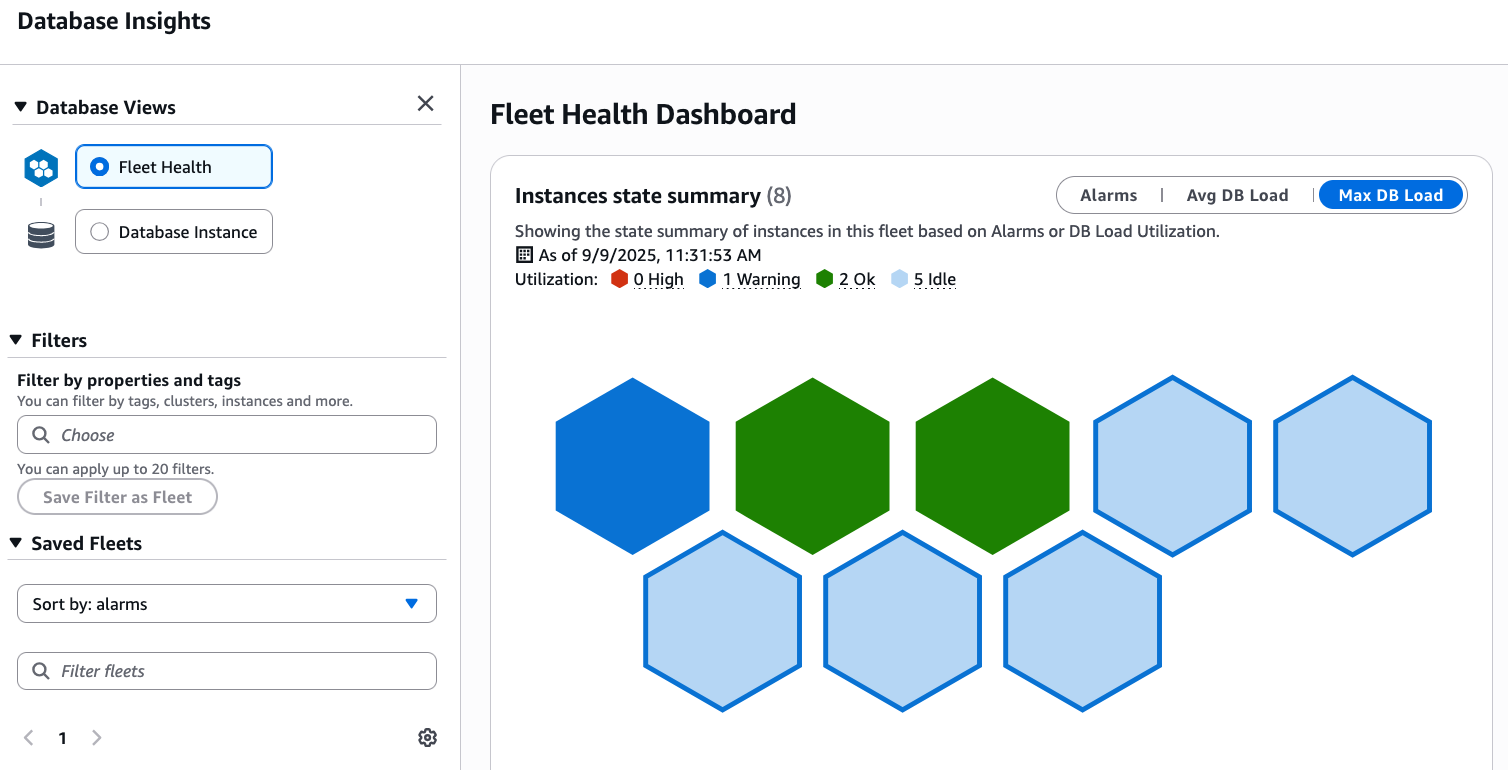Viewport: 1508px width, 770px height.
Task: Go to next page of saved fleets
Action: (x=97, y=738)
